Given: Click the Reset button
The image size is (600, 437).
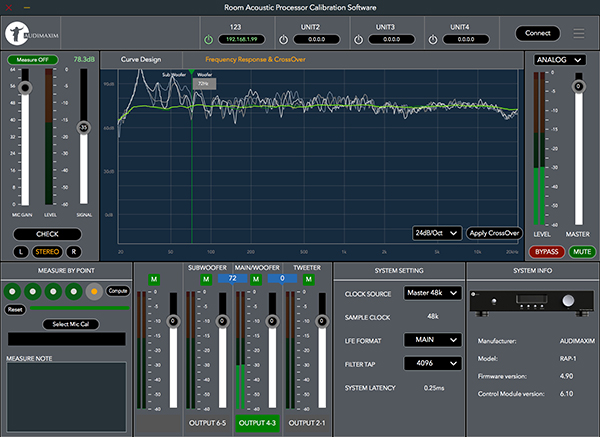Looking at the screenshot, I should point(15,310).
